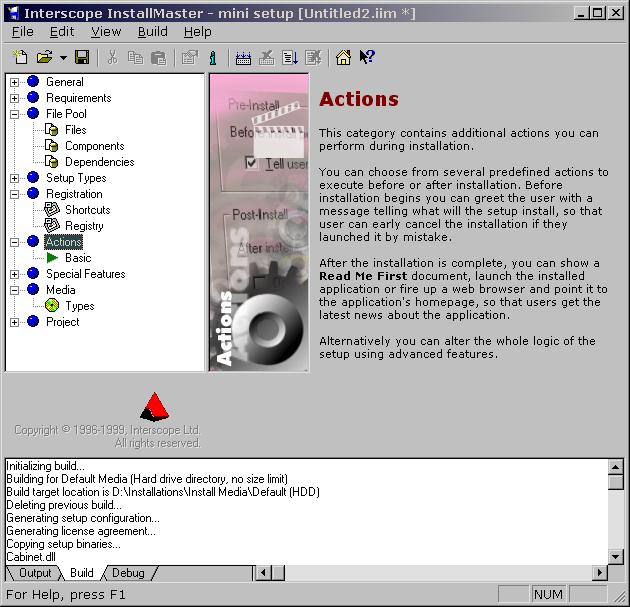
Task: Click the horizontal scrollbar left arrow
Action: click(263, 573)
